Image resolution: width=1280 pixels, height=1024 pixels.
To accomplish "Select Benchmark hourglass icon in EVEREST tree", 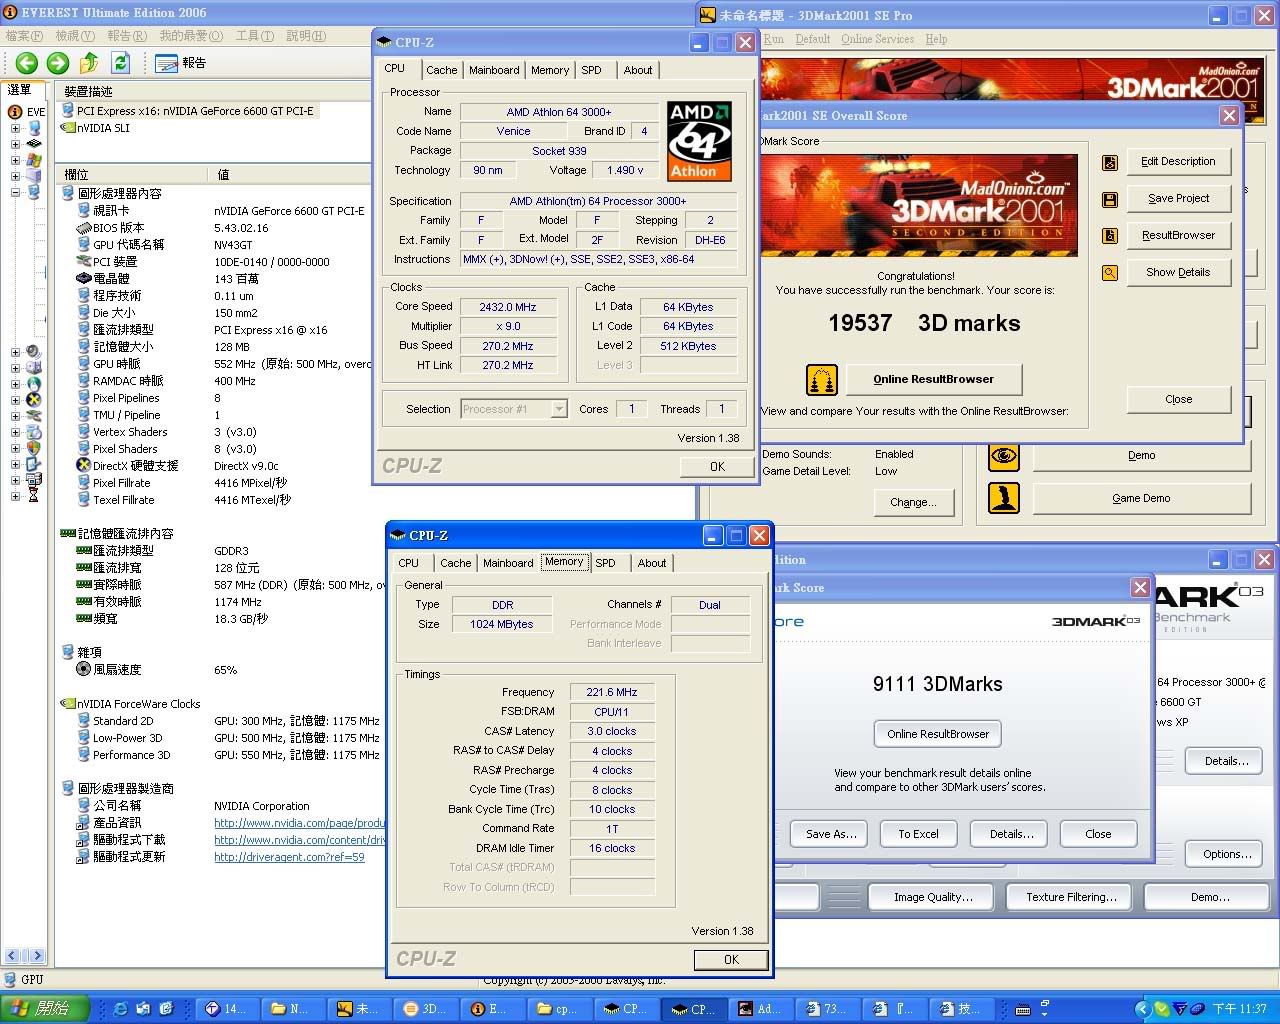I will (34, 495).
